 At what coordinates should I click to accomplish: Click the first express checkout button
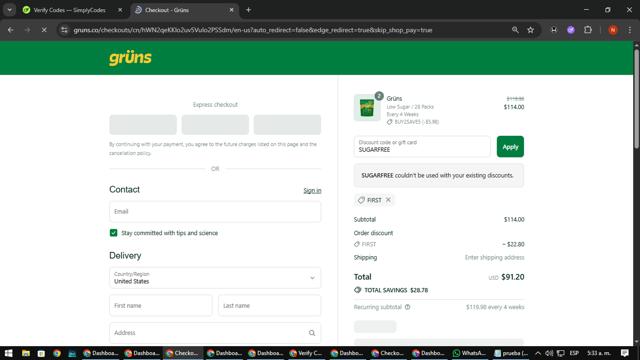(x=143, y=124)
